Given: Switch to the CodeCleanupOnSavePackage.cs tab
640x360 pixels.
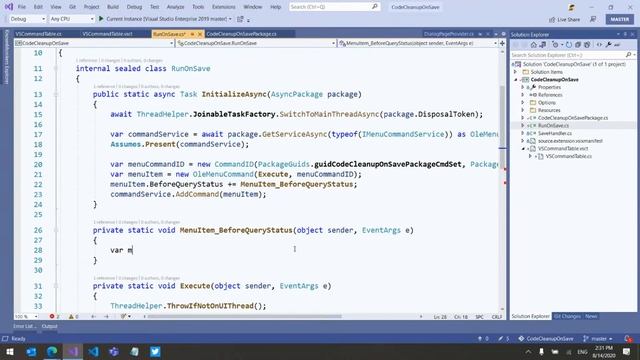Looking at the screenshot, I should pyautogui.click(x=241, y=34).
